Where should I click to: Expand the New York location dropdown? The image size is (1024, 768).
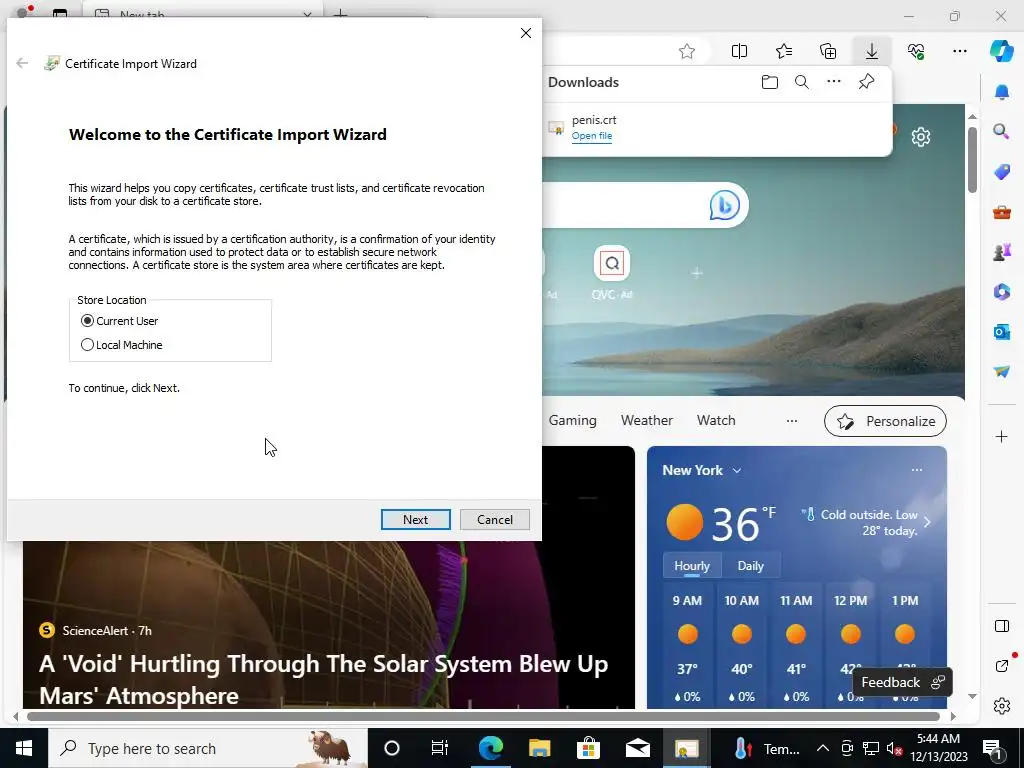[737, 470]
